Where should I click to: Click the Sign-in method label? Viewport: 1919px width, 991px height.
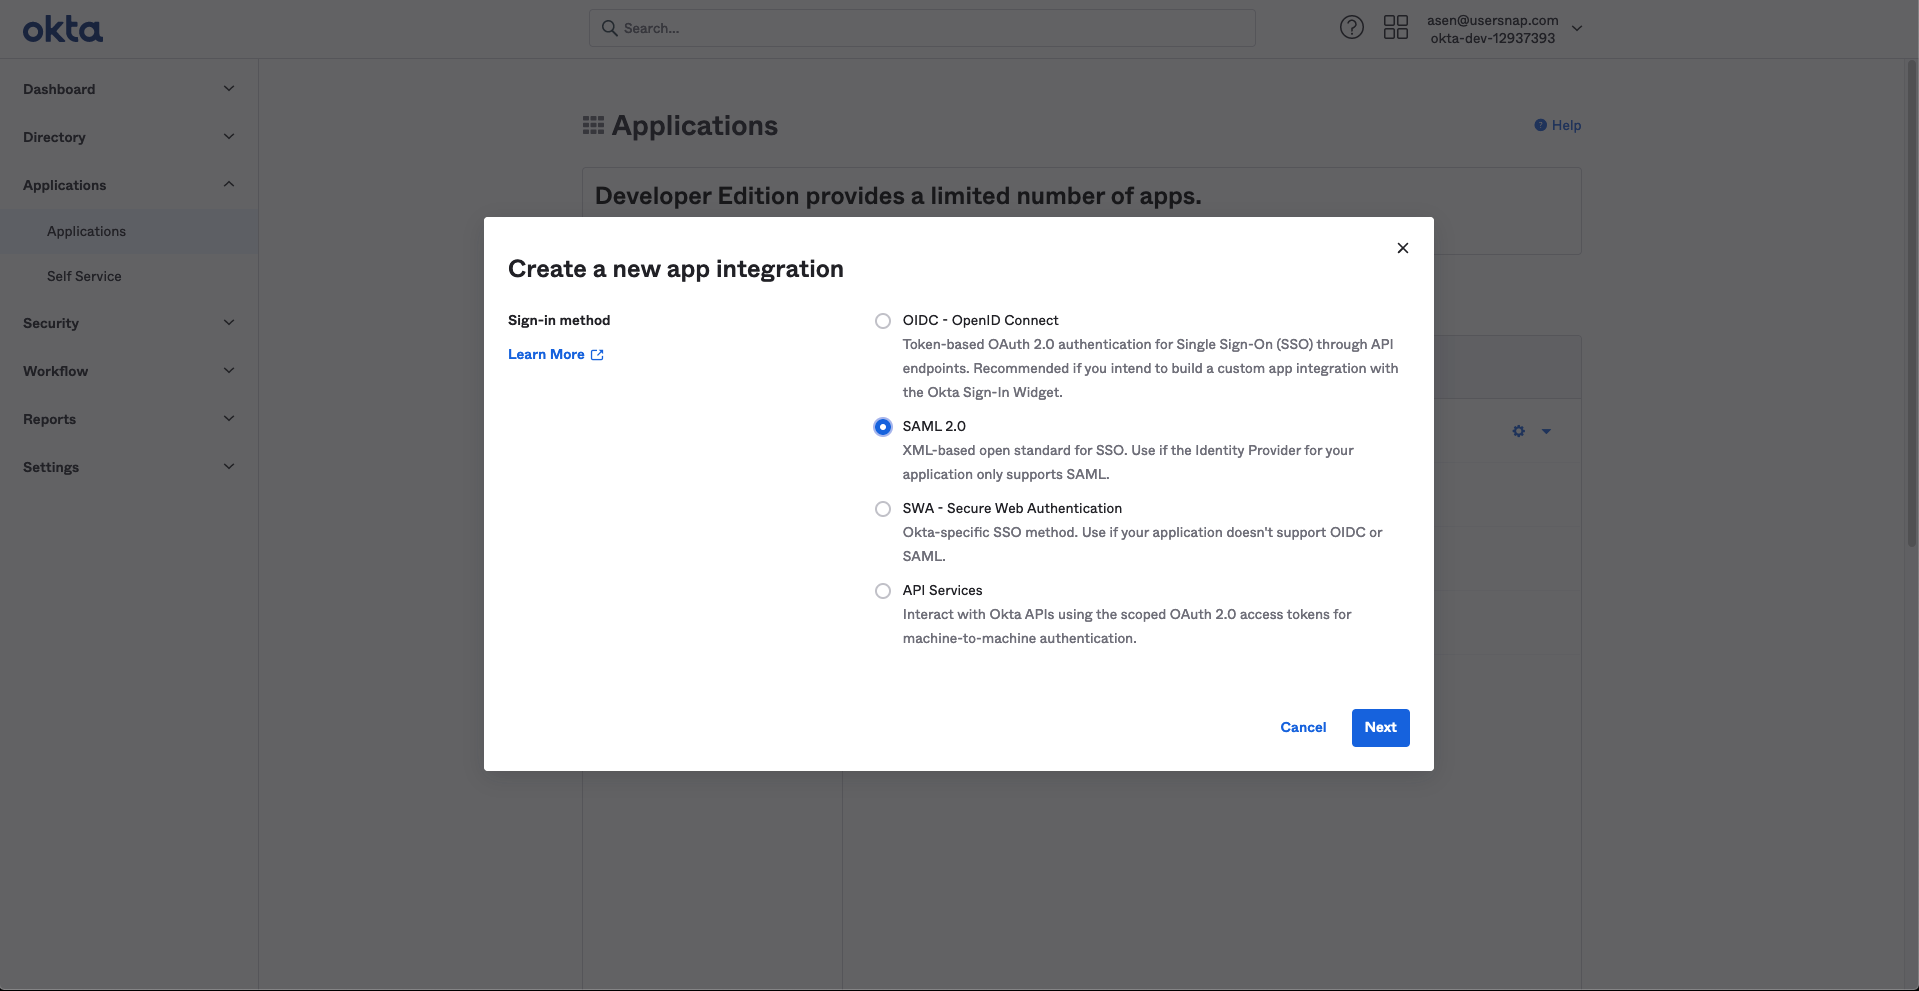point(559,321)
